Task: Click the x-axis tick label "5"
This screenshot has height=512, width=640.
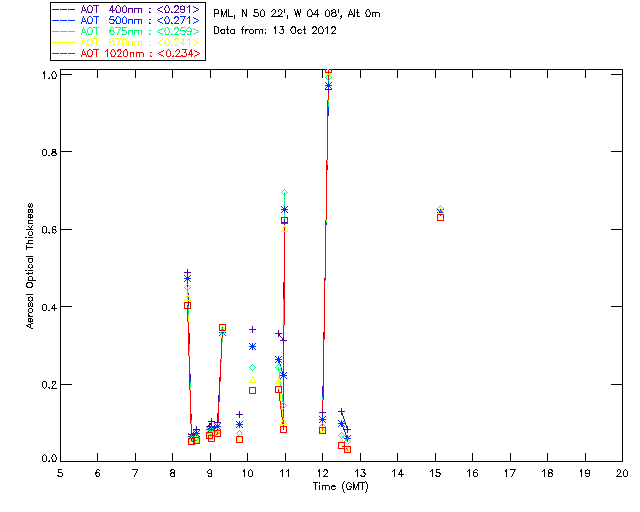Action: [60, 473]
